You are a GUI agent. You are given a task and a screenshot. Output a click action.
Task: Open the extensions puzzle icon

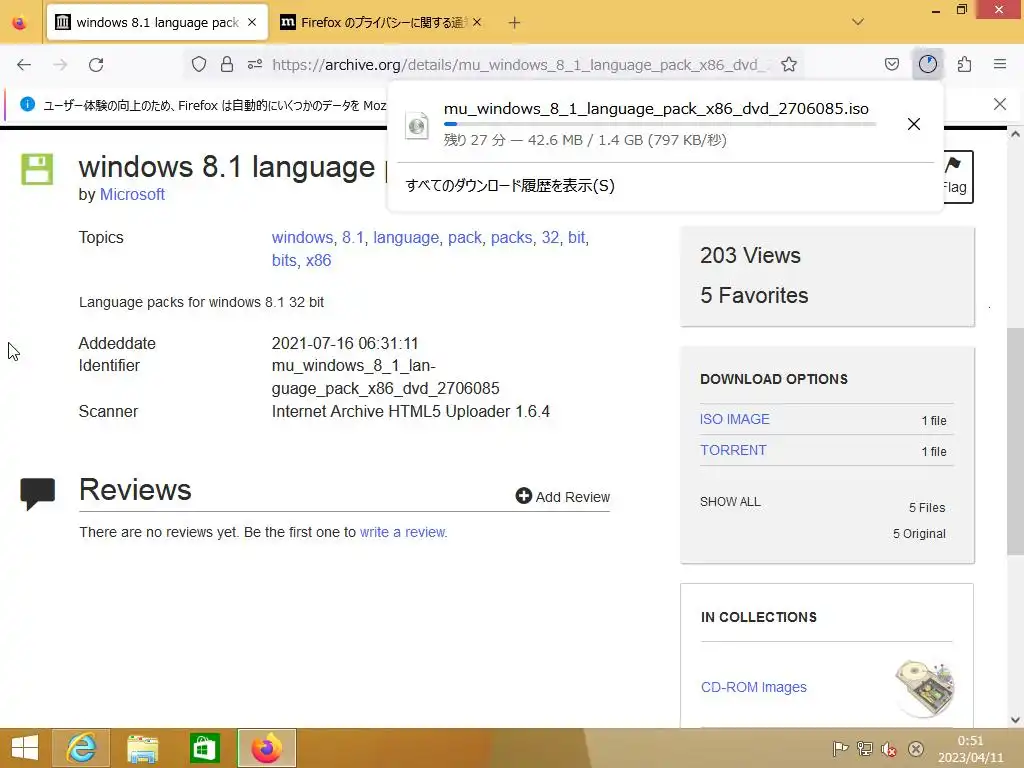tap(964, 64)
